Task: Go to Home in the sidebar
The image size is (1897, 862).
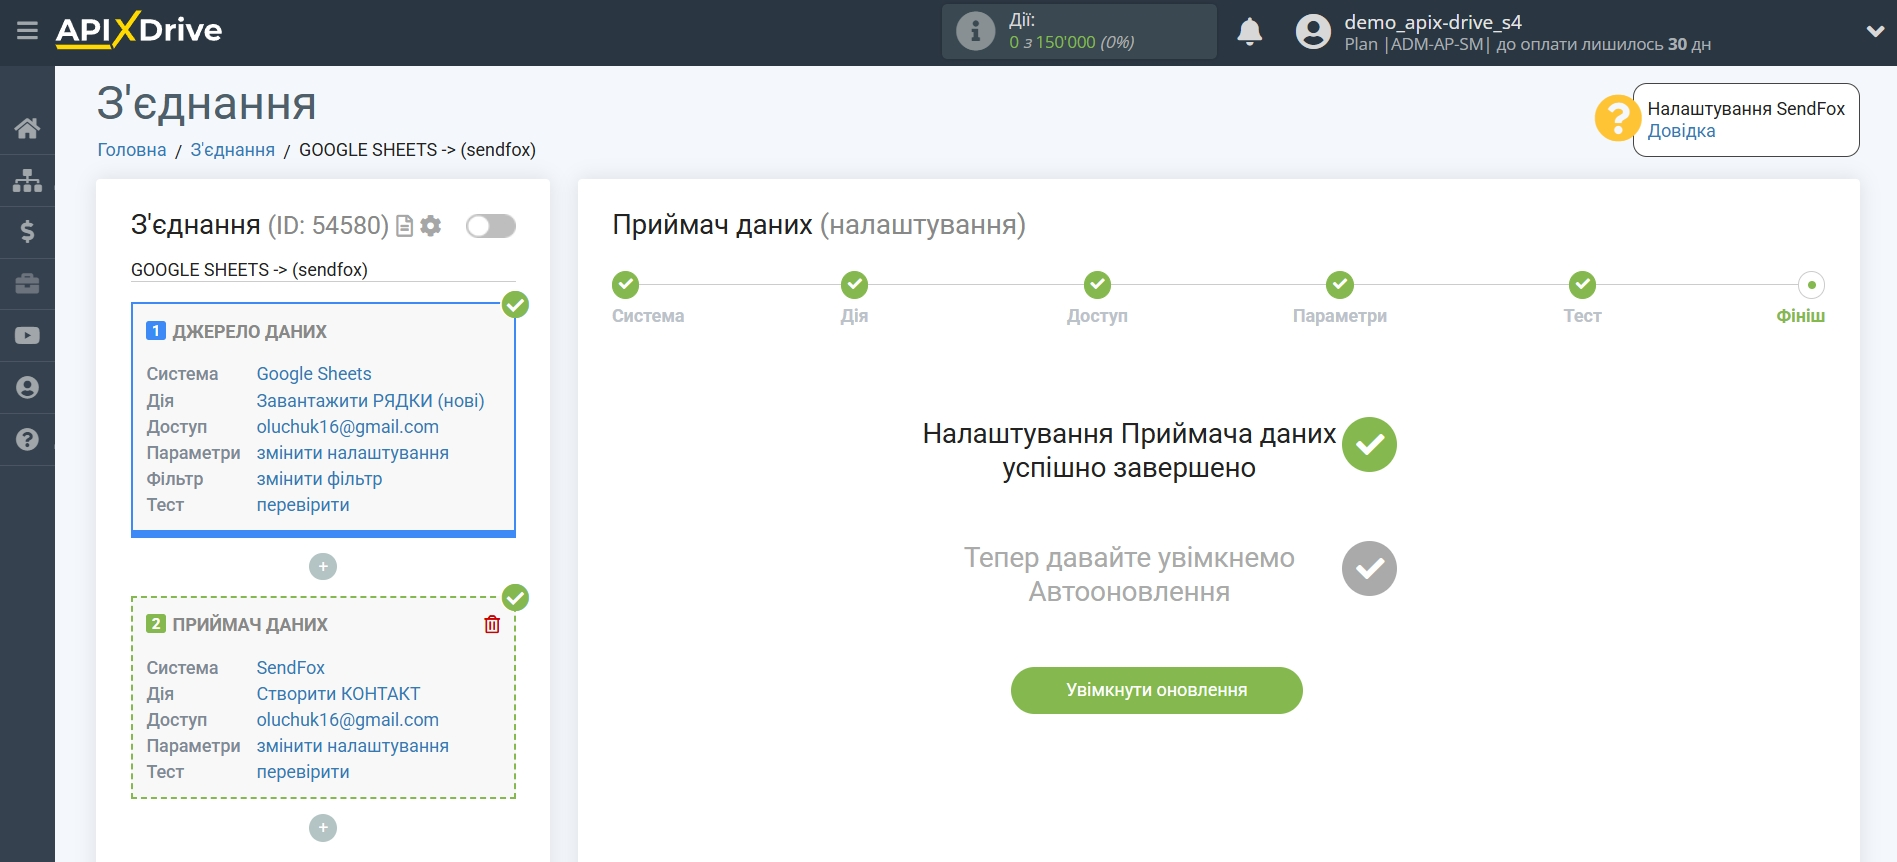Action: (27, 128)
